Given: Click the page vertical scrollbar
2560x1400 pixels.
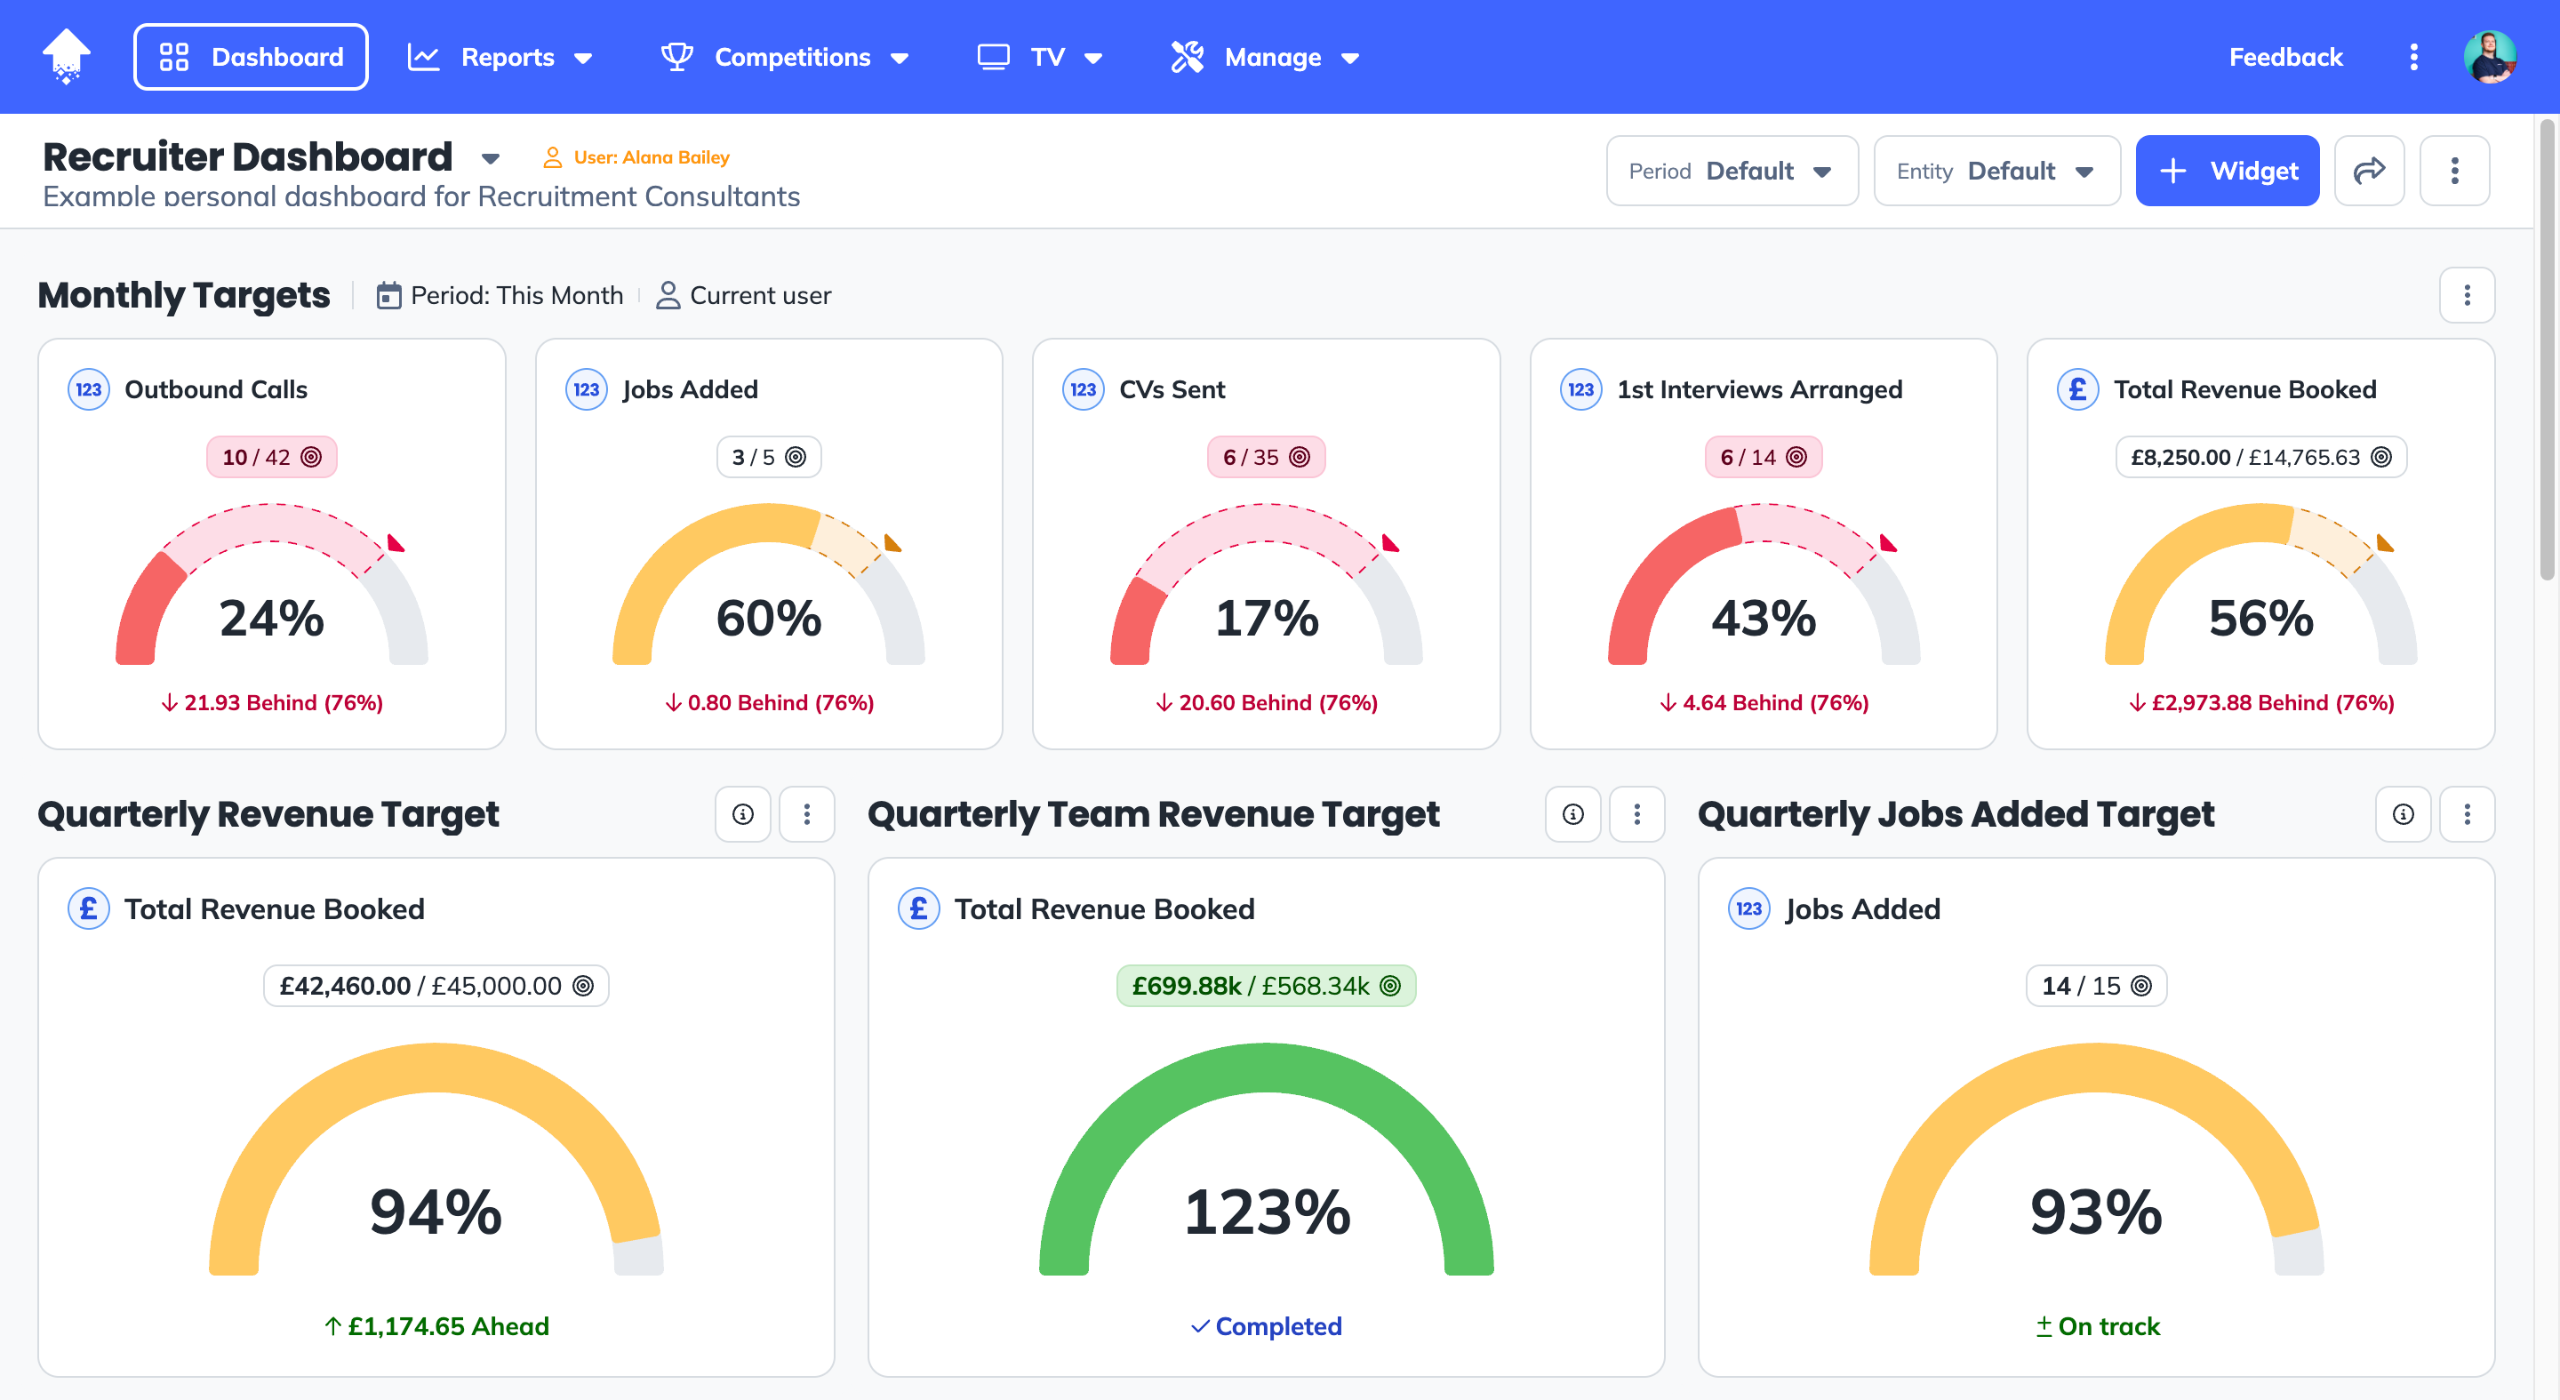Looking at the screenshot, I should (2546, 350).
